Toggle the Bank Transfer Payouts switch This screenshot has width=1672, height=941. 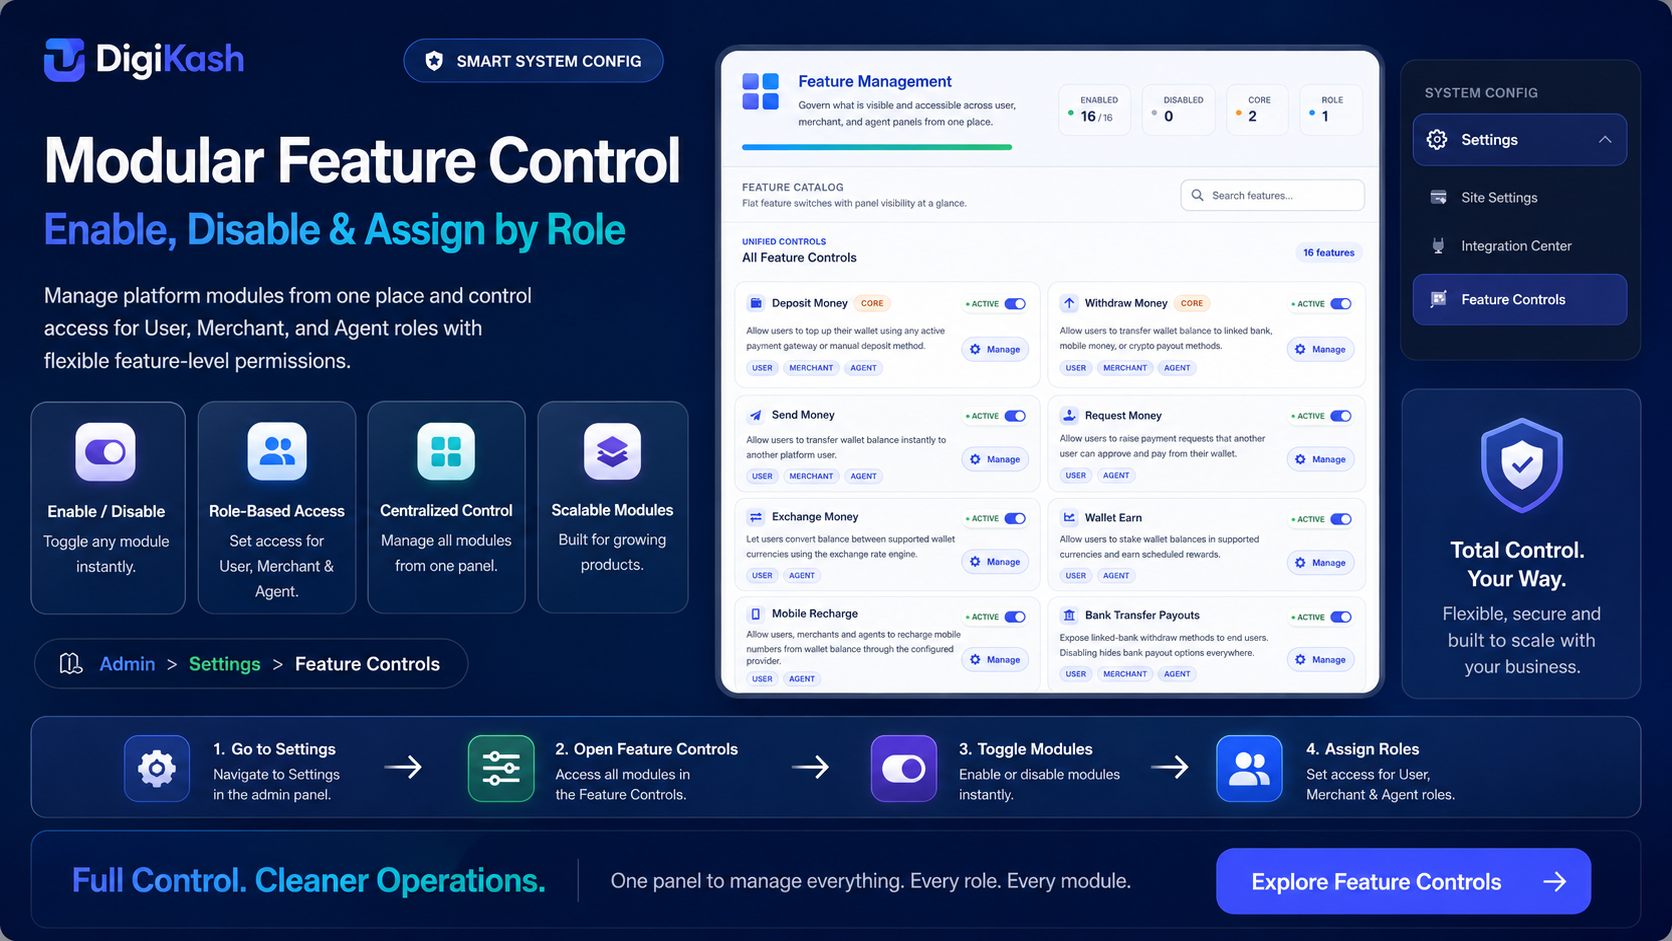(1341, 617)
